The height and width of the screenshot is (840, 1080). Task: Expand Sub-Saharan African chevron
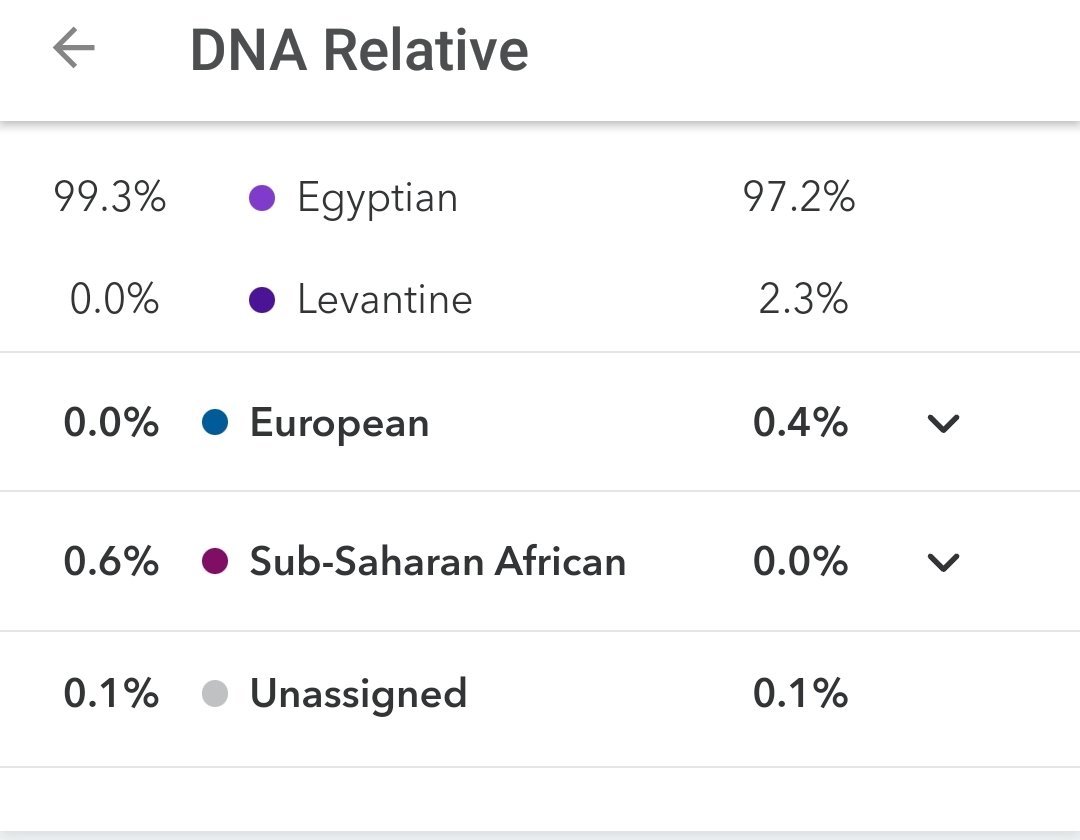tap(942, 562)
